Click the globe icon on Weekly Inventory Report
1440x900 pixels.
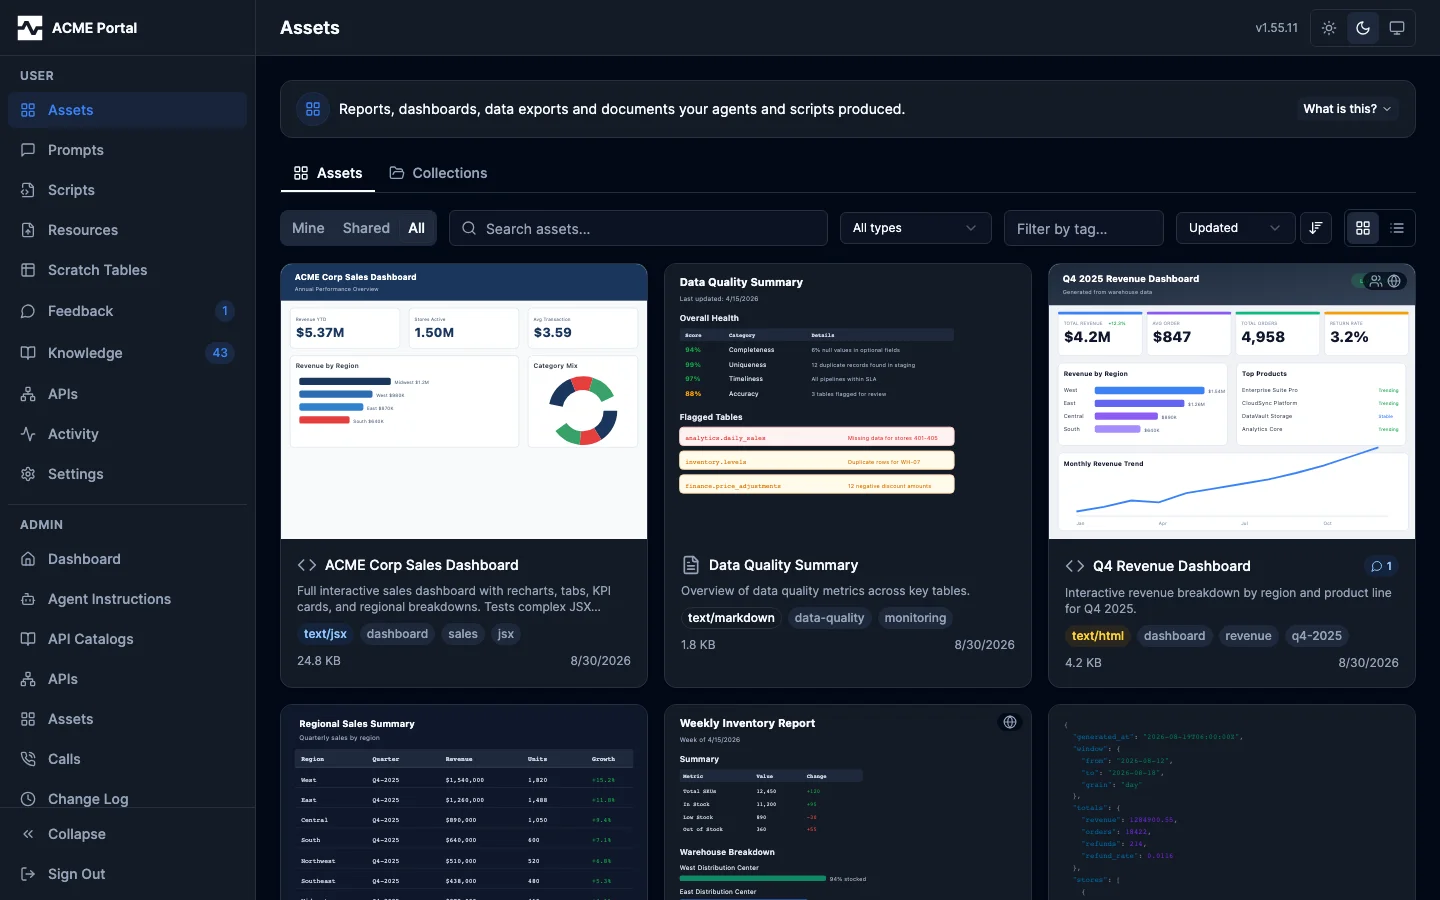(x=1010, y=722)
